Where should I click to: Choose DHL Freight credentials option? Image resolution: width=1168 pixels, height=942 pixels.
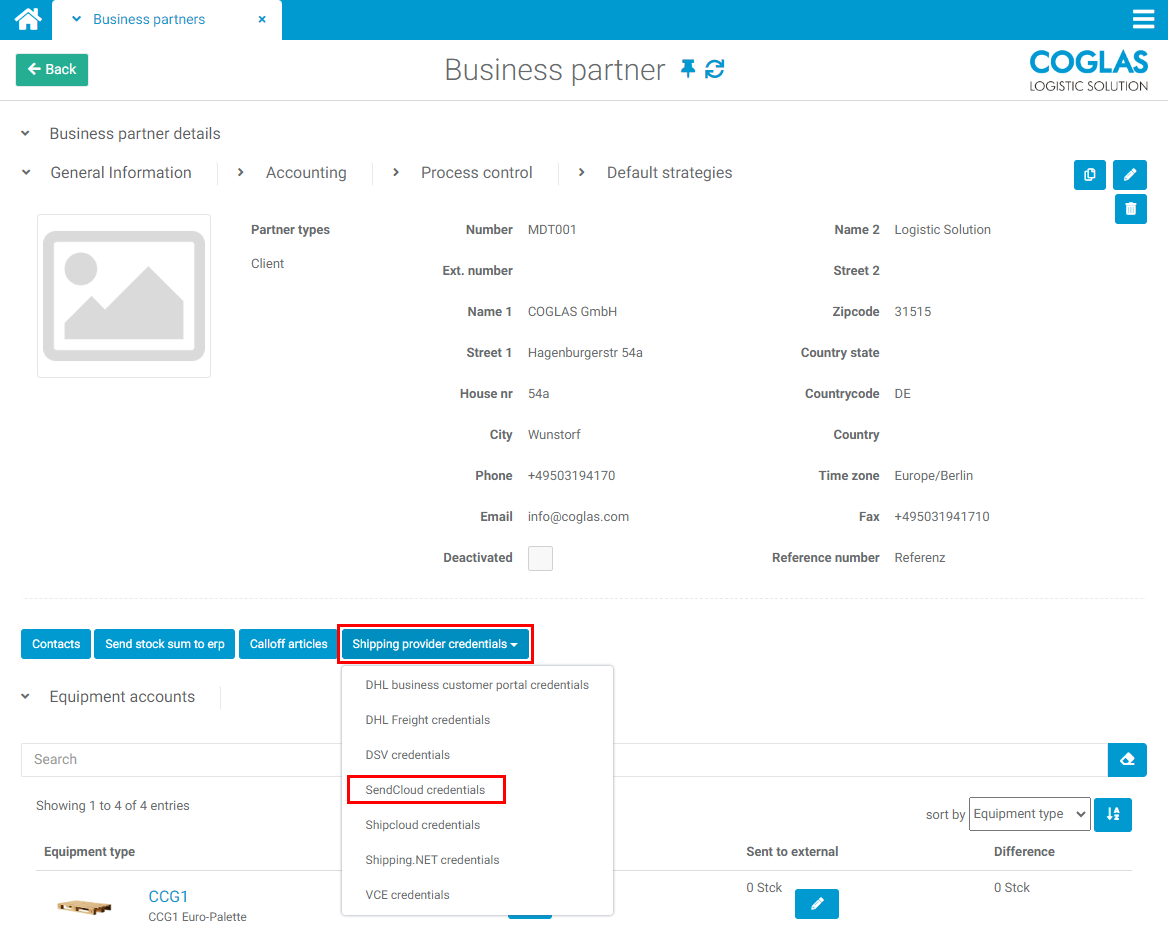coord(427,720)
